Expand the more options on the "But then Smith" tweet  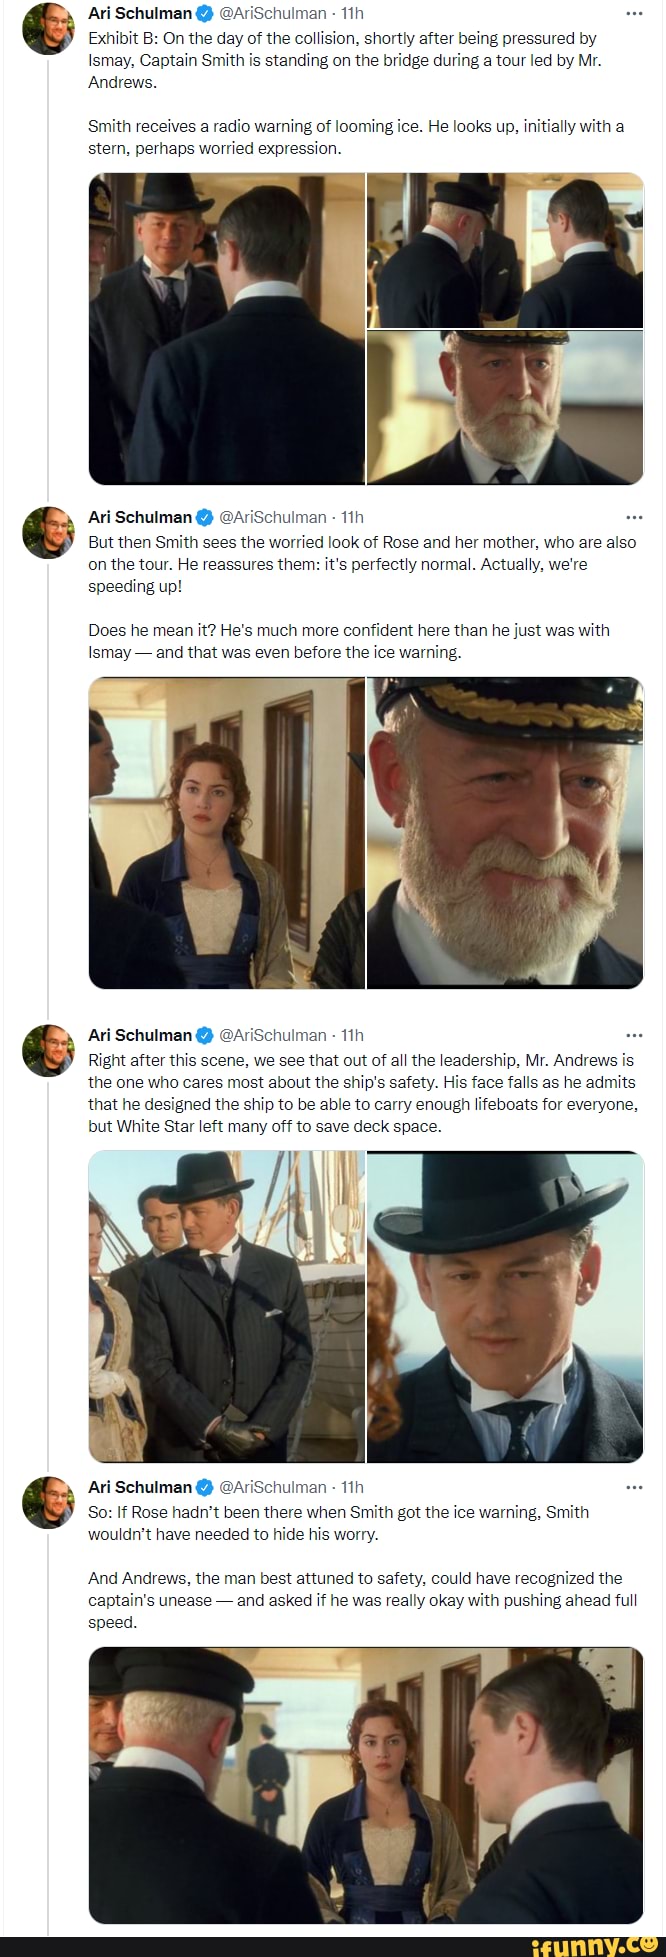point(634,517)
